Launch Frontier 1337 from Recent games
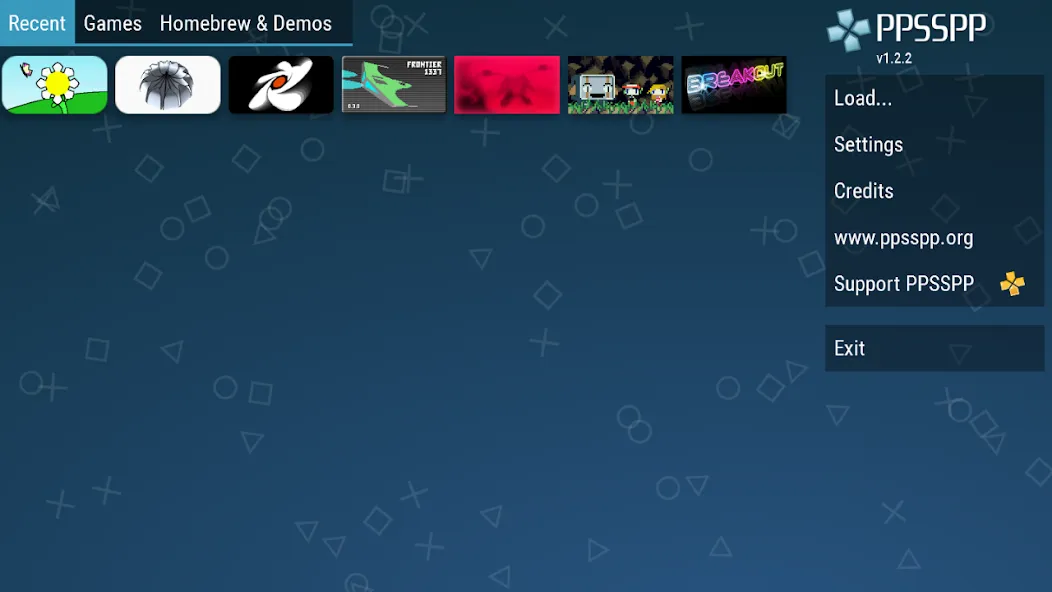 click(x=394, y=85)
